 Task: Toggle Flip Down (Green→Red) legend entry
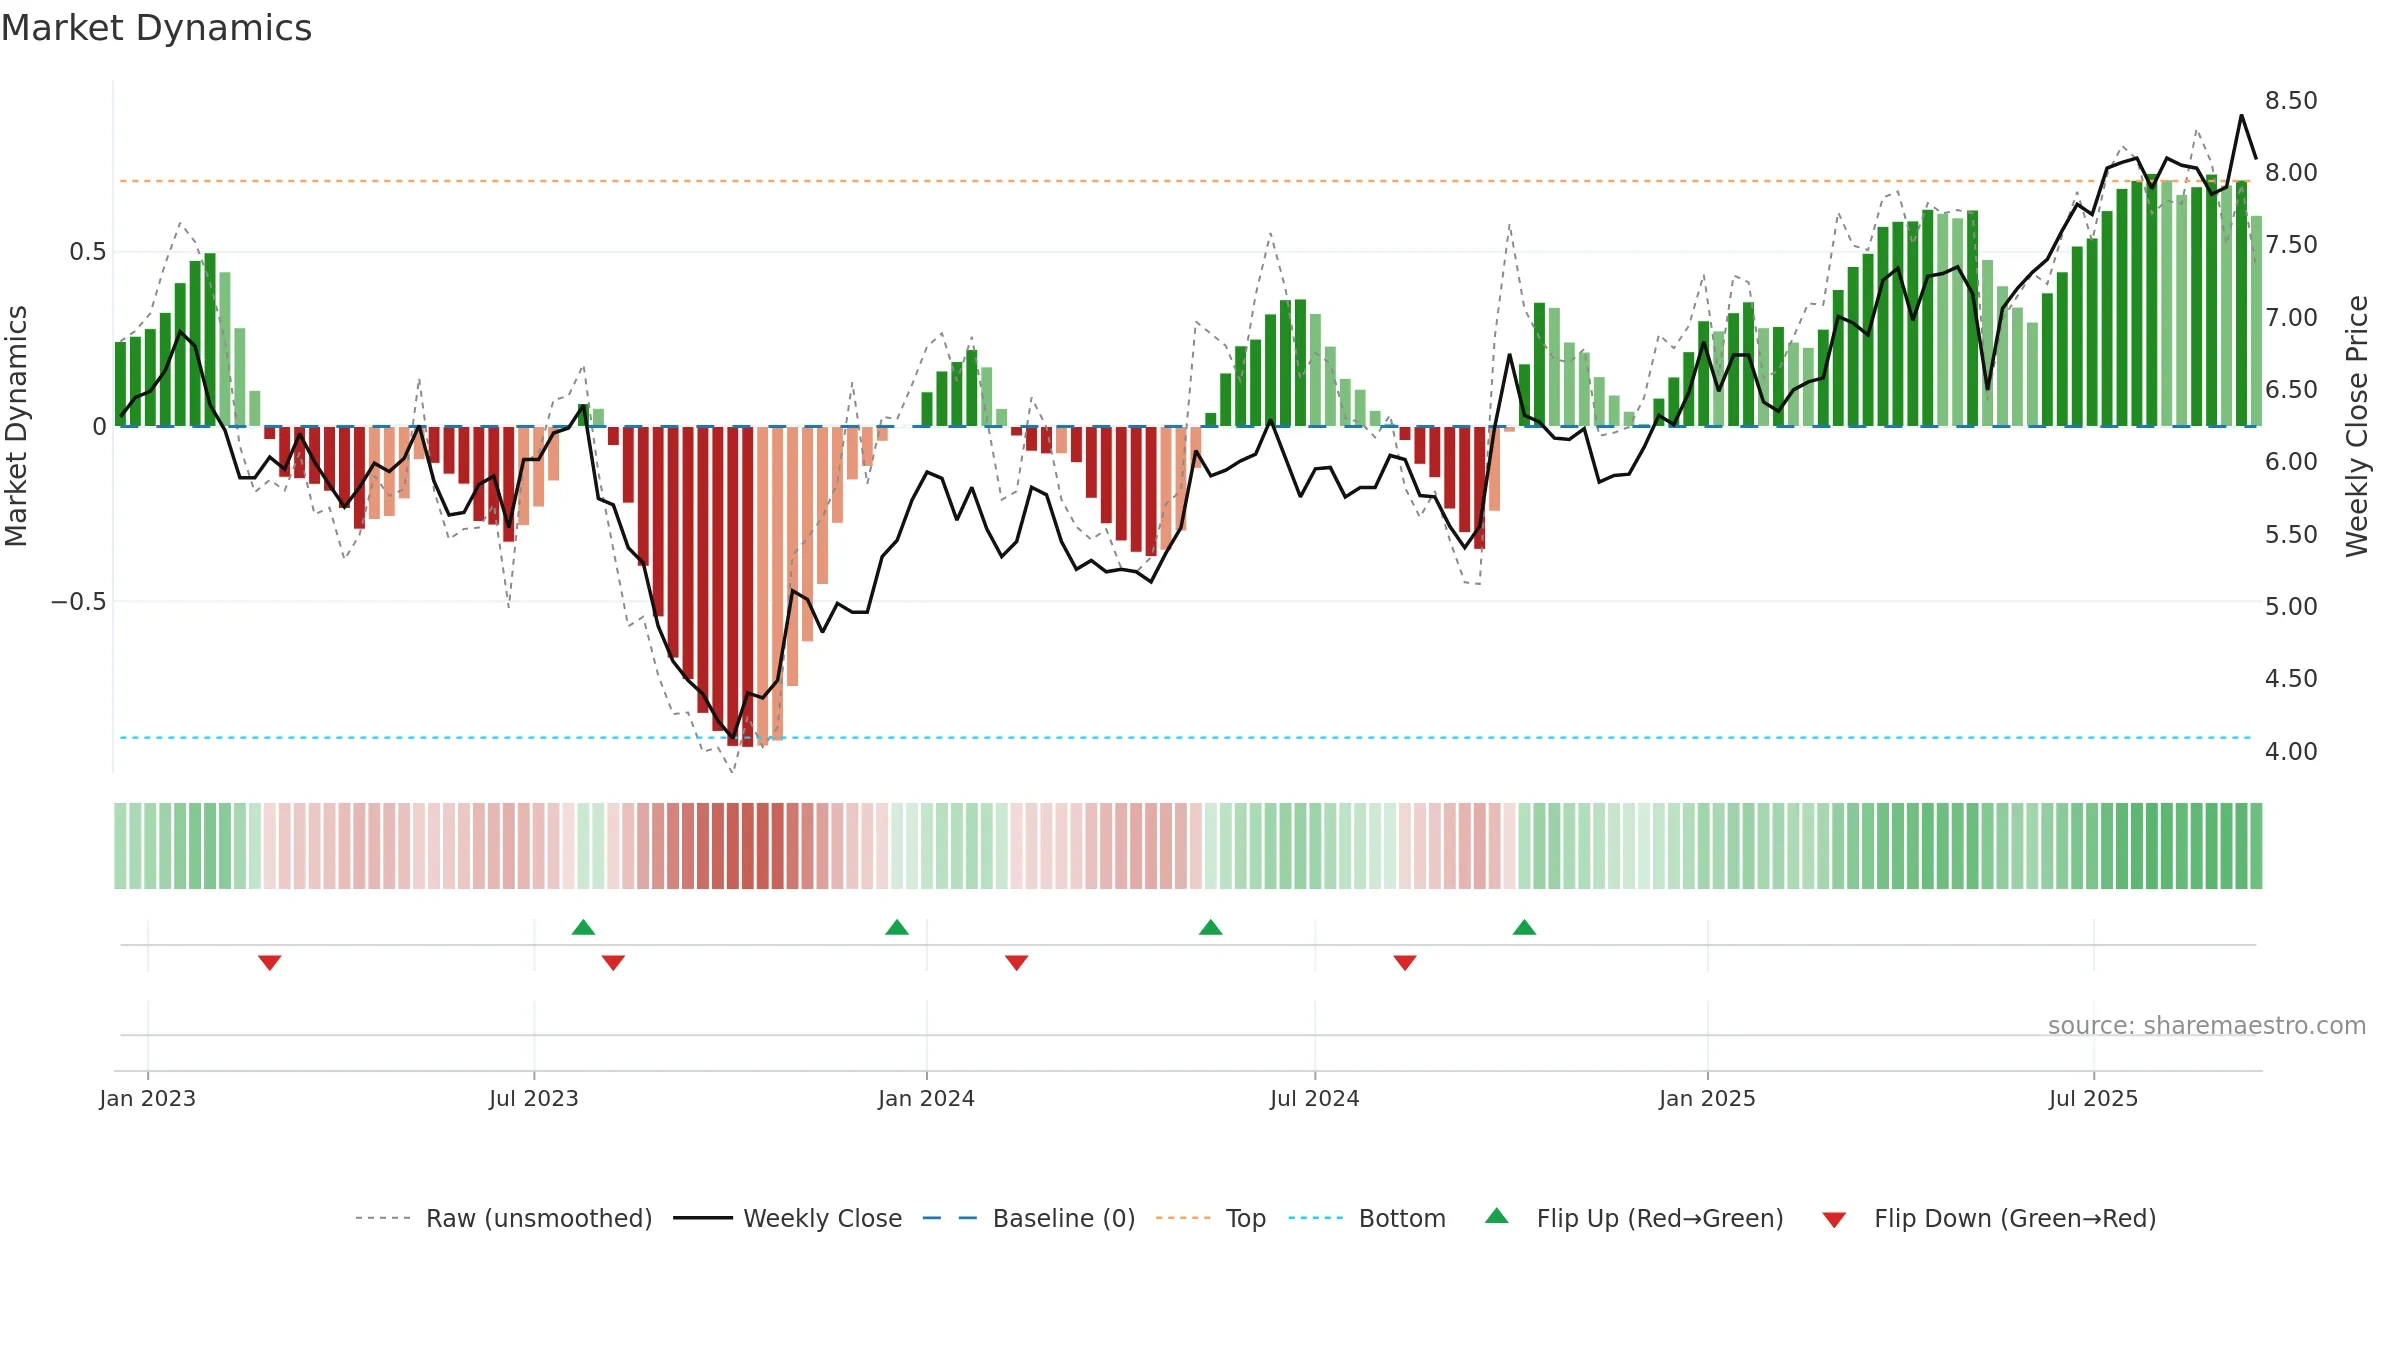coord(1988,1218)
